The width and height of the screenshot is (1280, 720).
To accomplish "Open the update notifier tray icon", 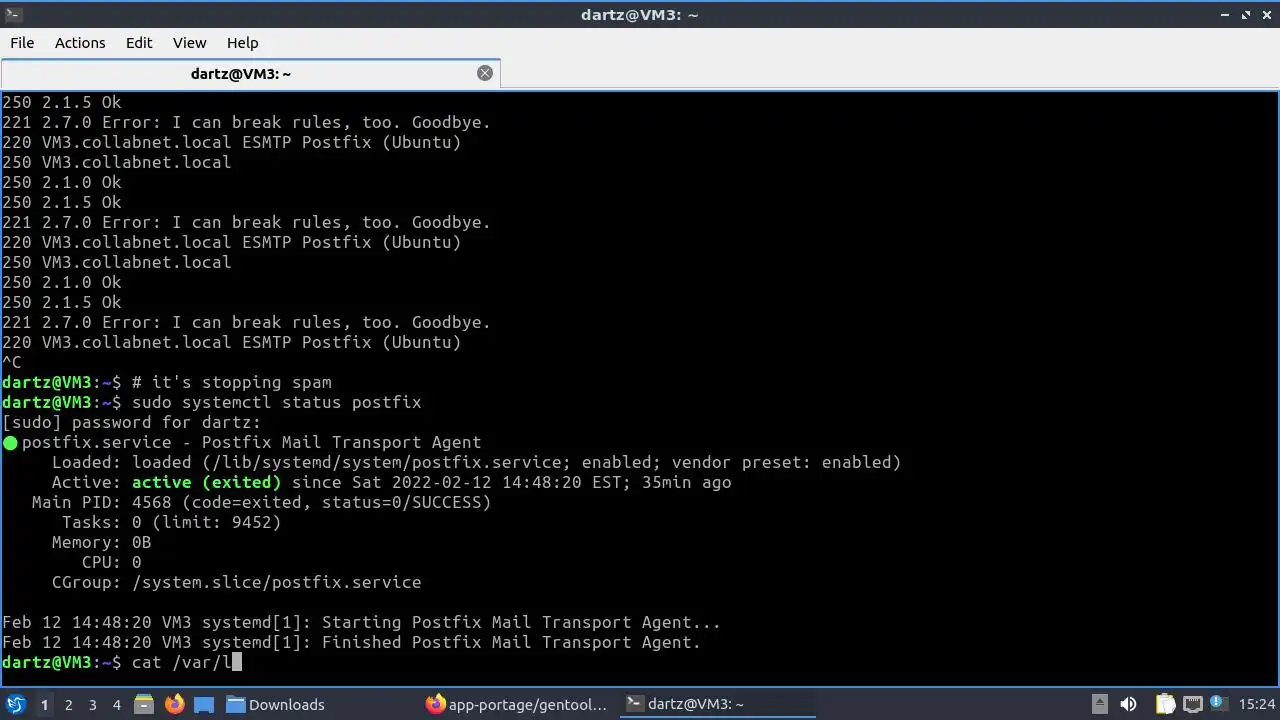I will pos(1219,704).
